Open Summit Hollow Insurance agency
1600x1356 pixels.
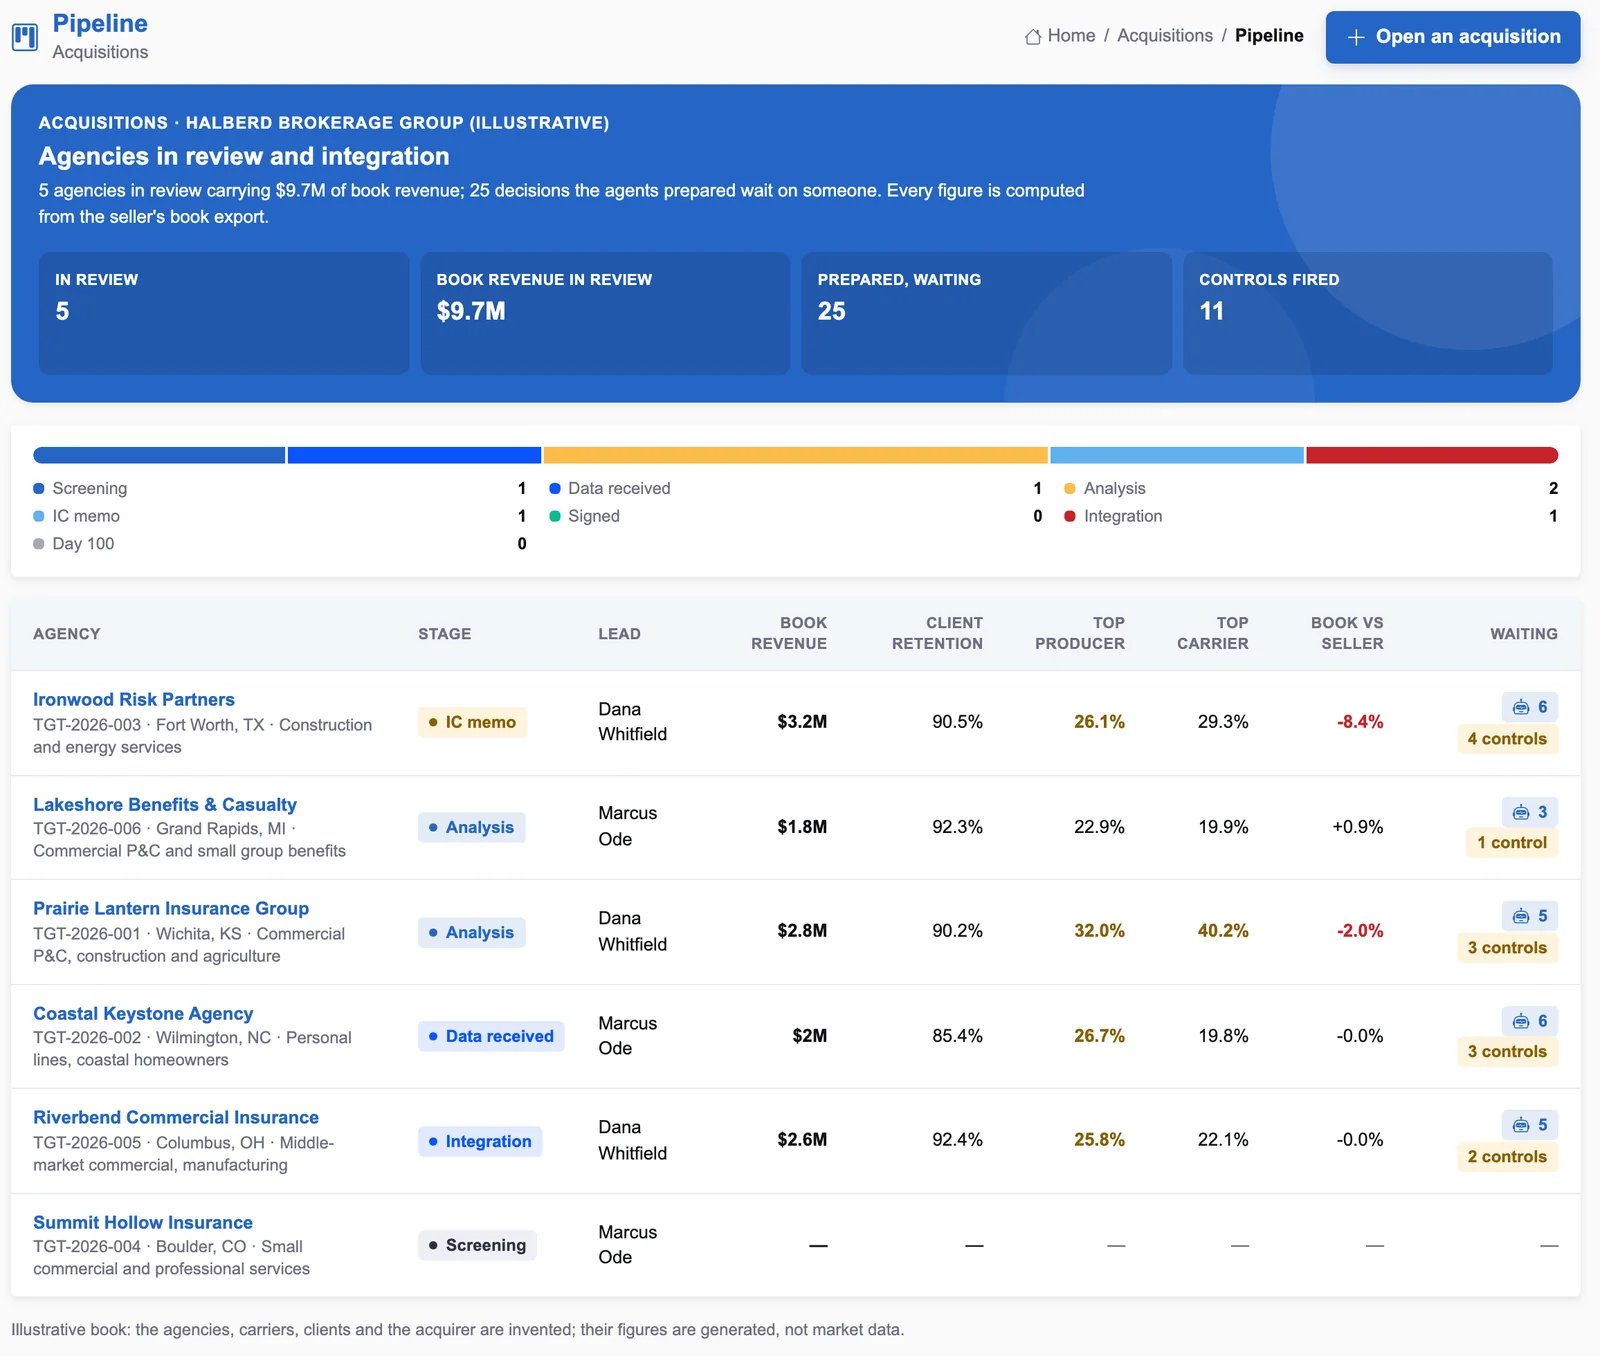click(143, 1222)
